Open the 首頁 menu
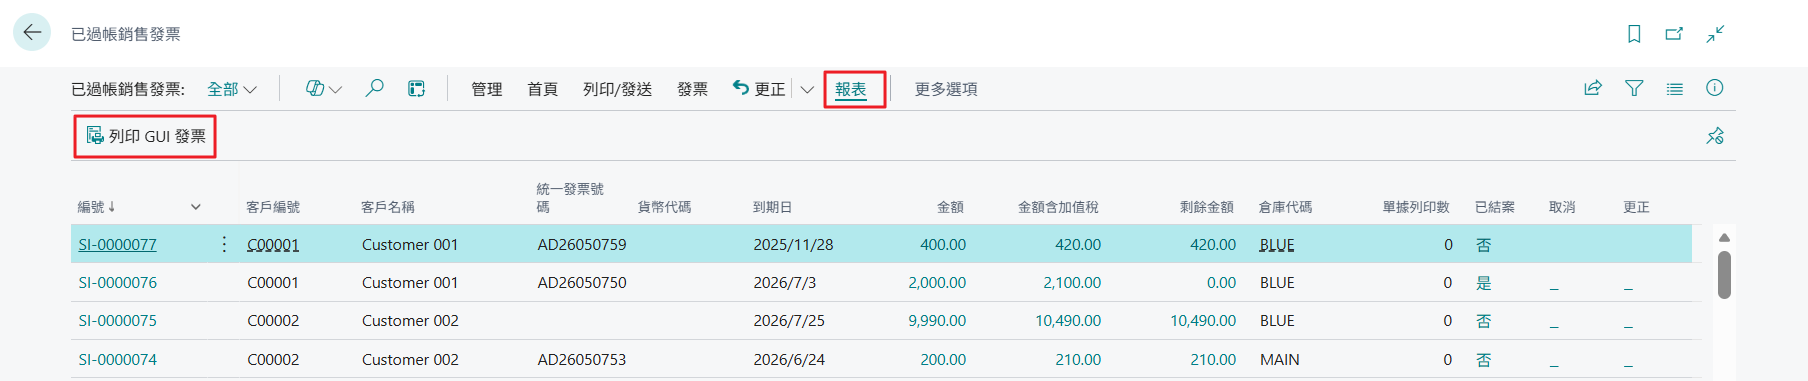This screenshot has height=381, width=1808. coord(543,89)
